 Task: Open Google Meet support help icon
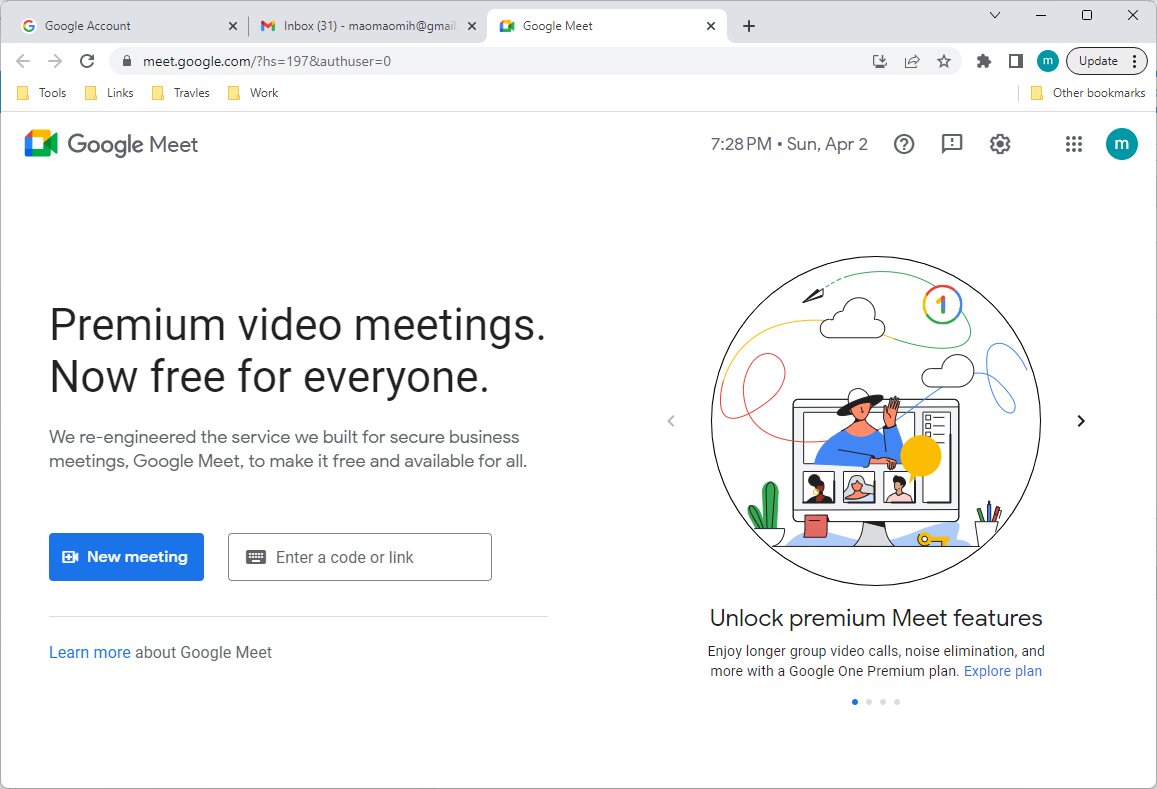click(904, 144)
